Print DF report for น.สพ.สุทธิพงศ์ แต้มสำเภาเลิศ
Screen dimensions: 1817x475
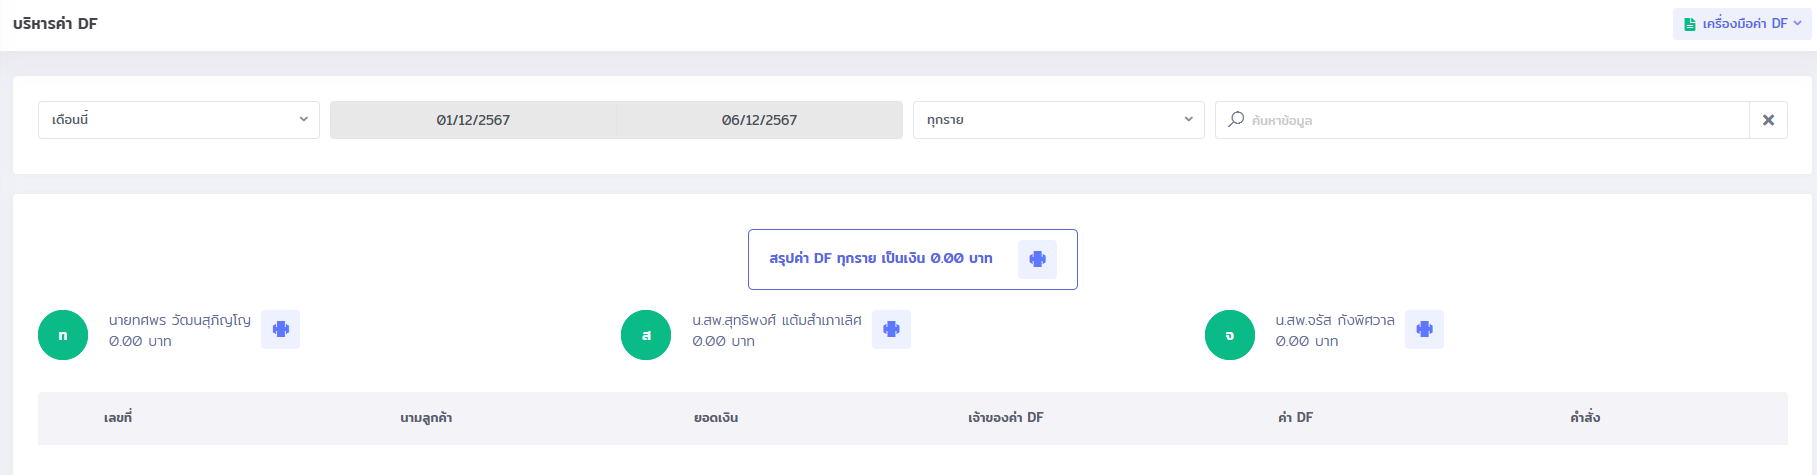click(x=891, y=329)
